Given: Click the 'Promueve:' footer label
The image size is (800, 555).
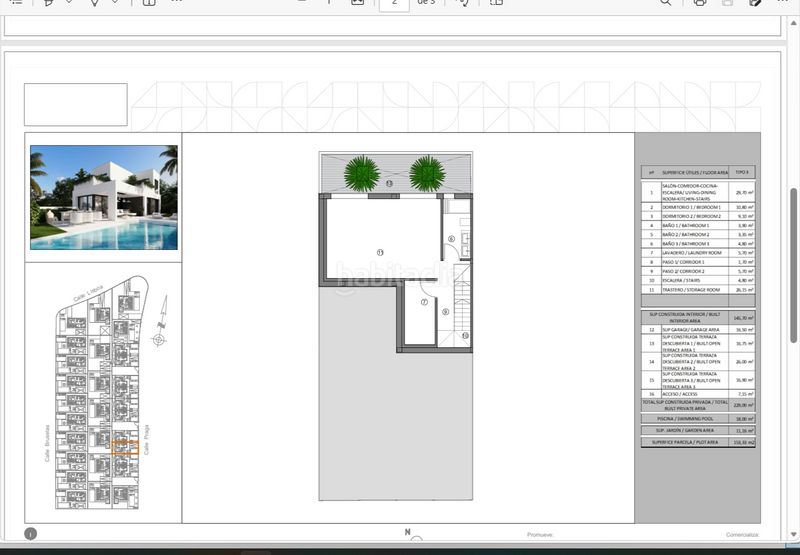Looking at the screenshot, I should point(540,535).
